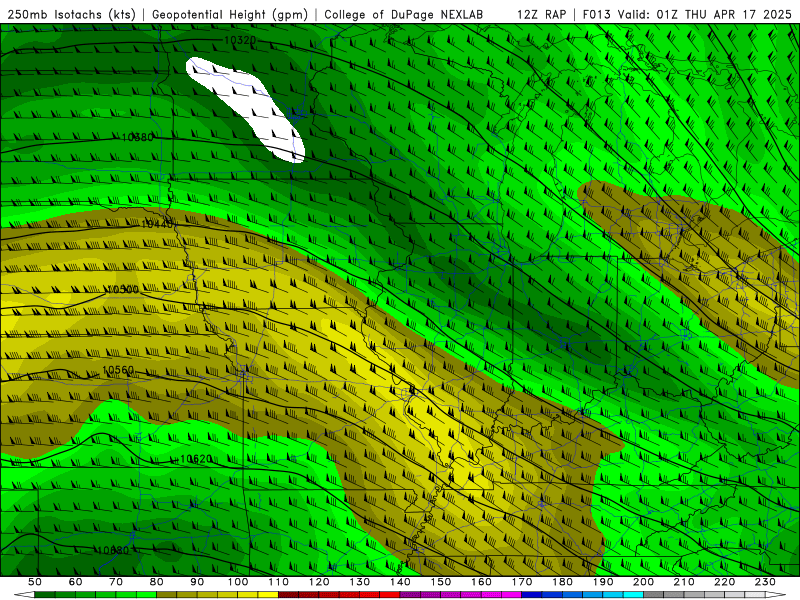800x600 pixels.
Task: Click the dark red swatch under the 110 label
Action: pos(288,594)
